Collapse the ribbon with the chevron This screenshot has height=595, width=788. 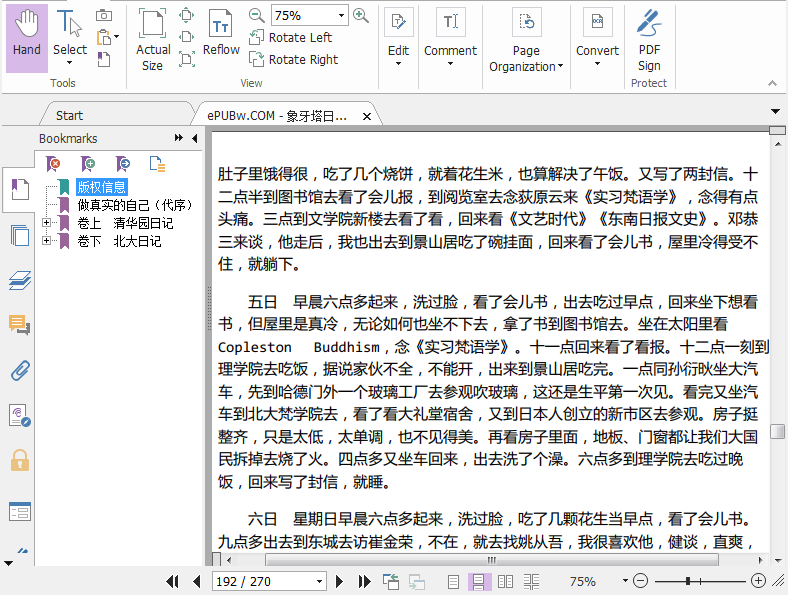[772, 83]
